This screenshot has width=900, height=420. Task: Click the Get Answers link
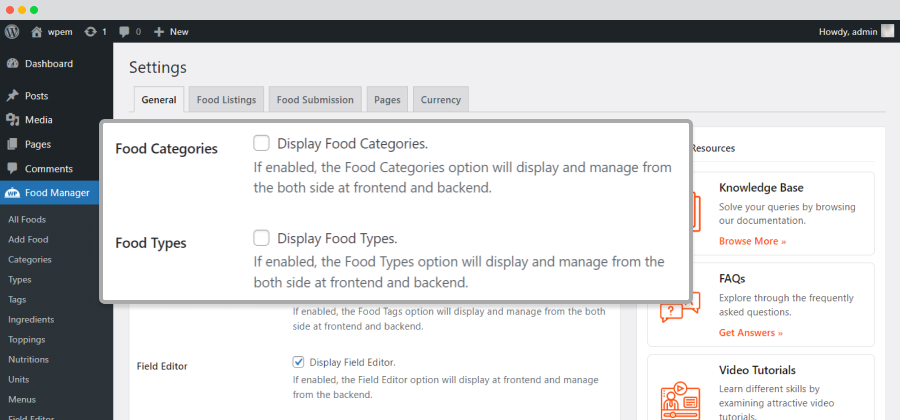pos(751,333)
